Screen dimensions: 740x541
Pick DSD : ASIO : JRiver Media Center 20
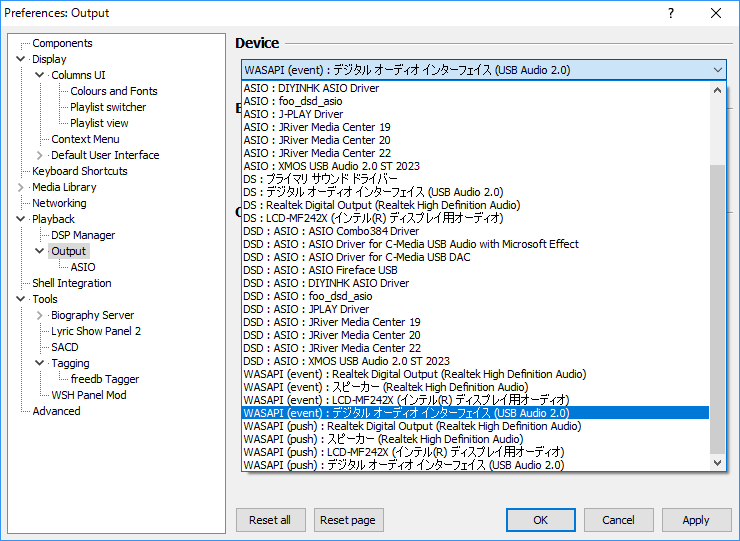coord(475,335)
